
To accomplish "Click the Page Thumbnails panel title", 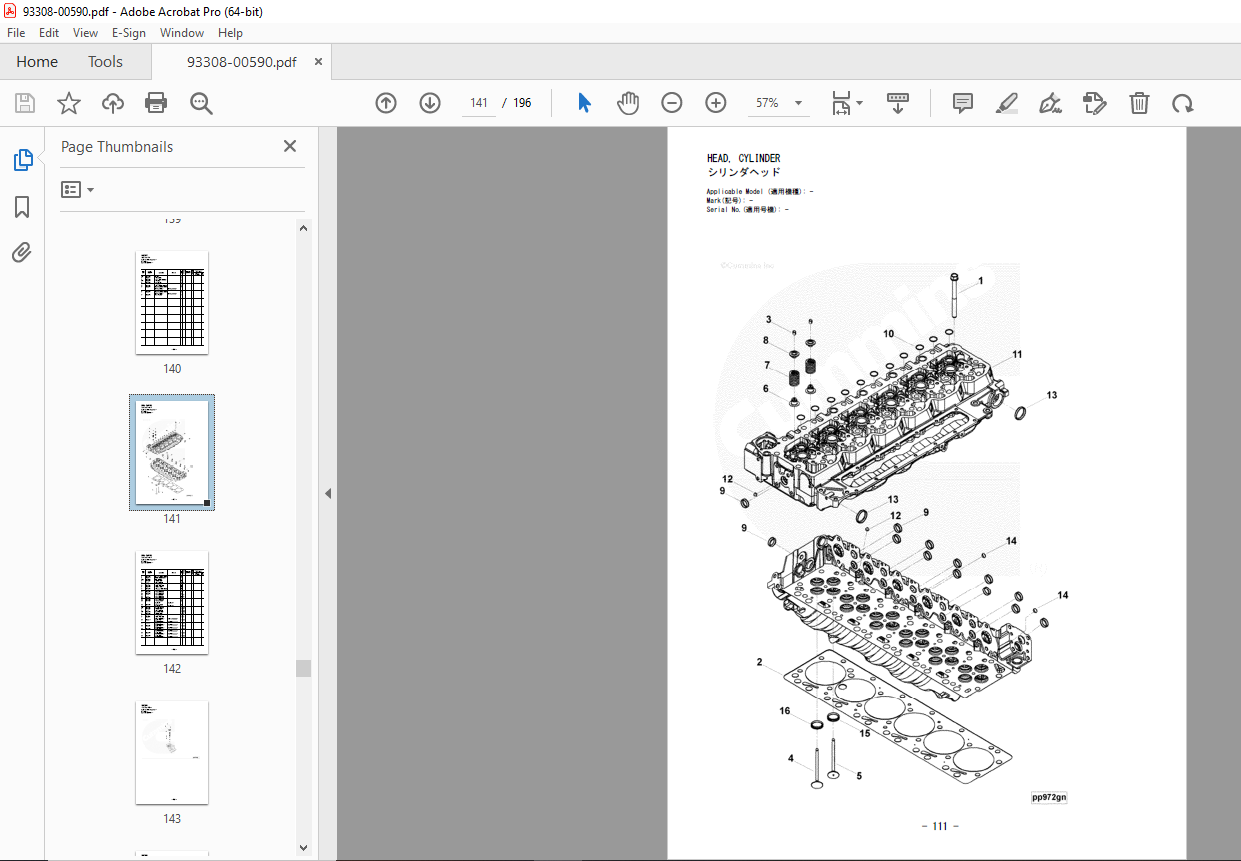I will point(117,147).
